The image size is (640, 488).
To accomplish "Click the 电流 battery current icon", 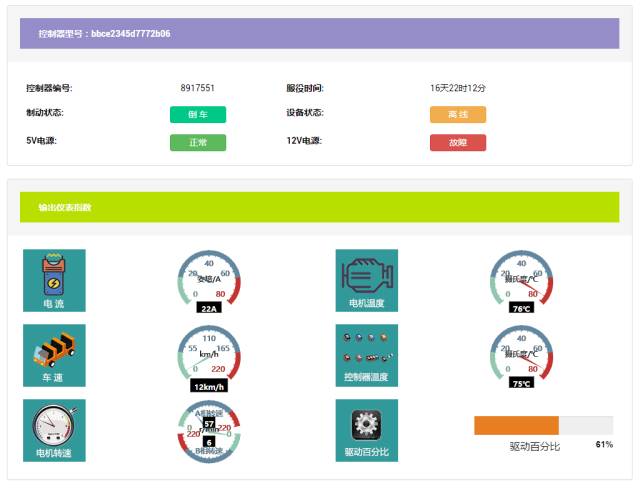I will tap(54, 280).
